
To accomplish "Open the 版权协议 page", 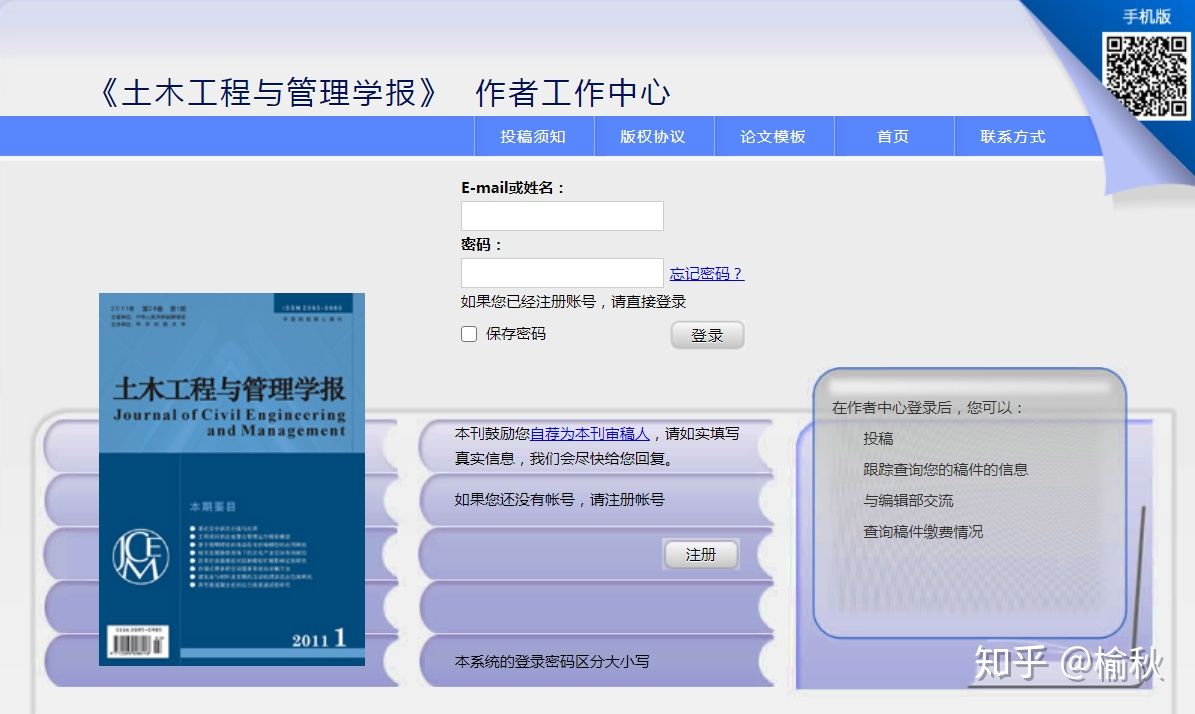I will pyautogui.click(x=655, y=136).
